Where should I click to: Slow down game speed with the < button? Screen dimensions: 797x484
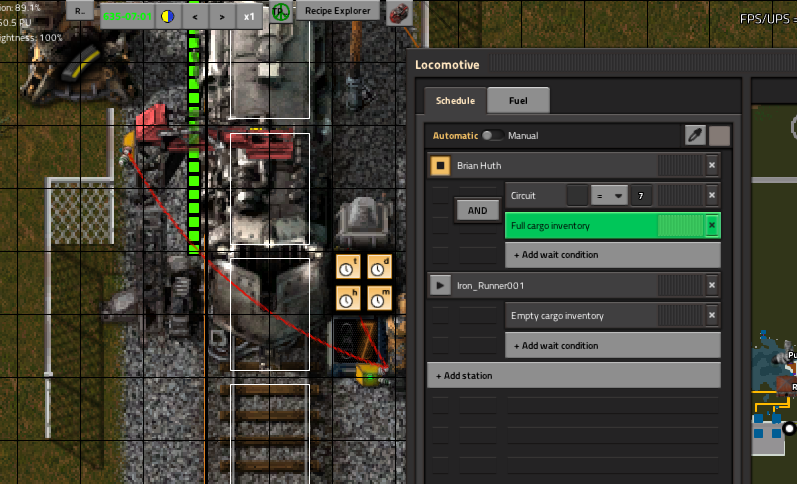[x=195, y=16]
